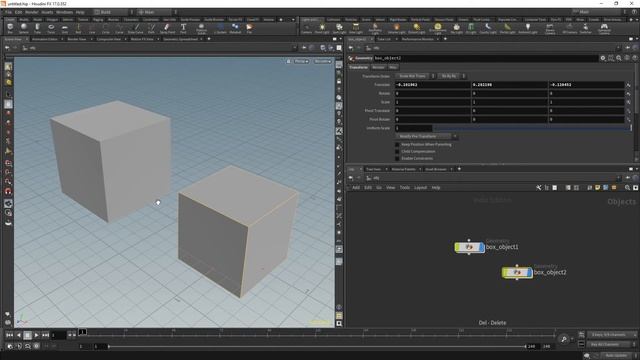This screenshot has width=640, height=360.
Task: Select box_object1 node in network
Action: 469,247
